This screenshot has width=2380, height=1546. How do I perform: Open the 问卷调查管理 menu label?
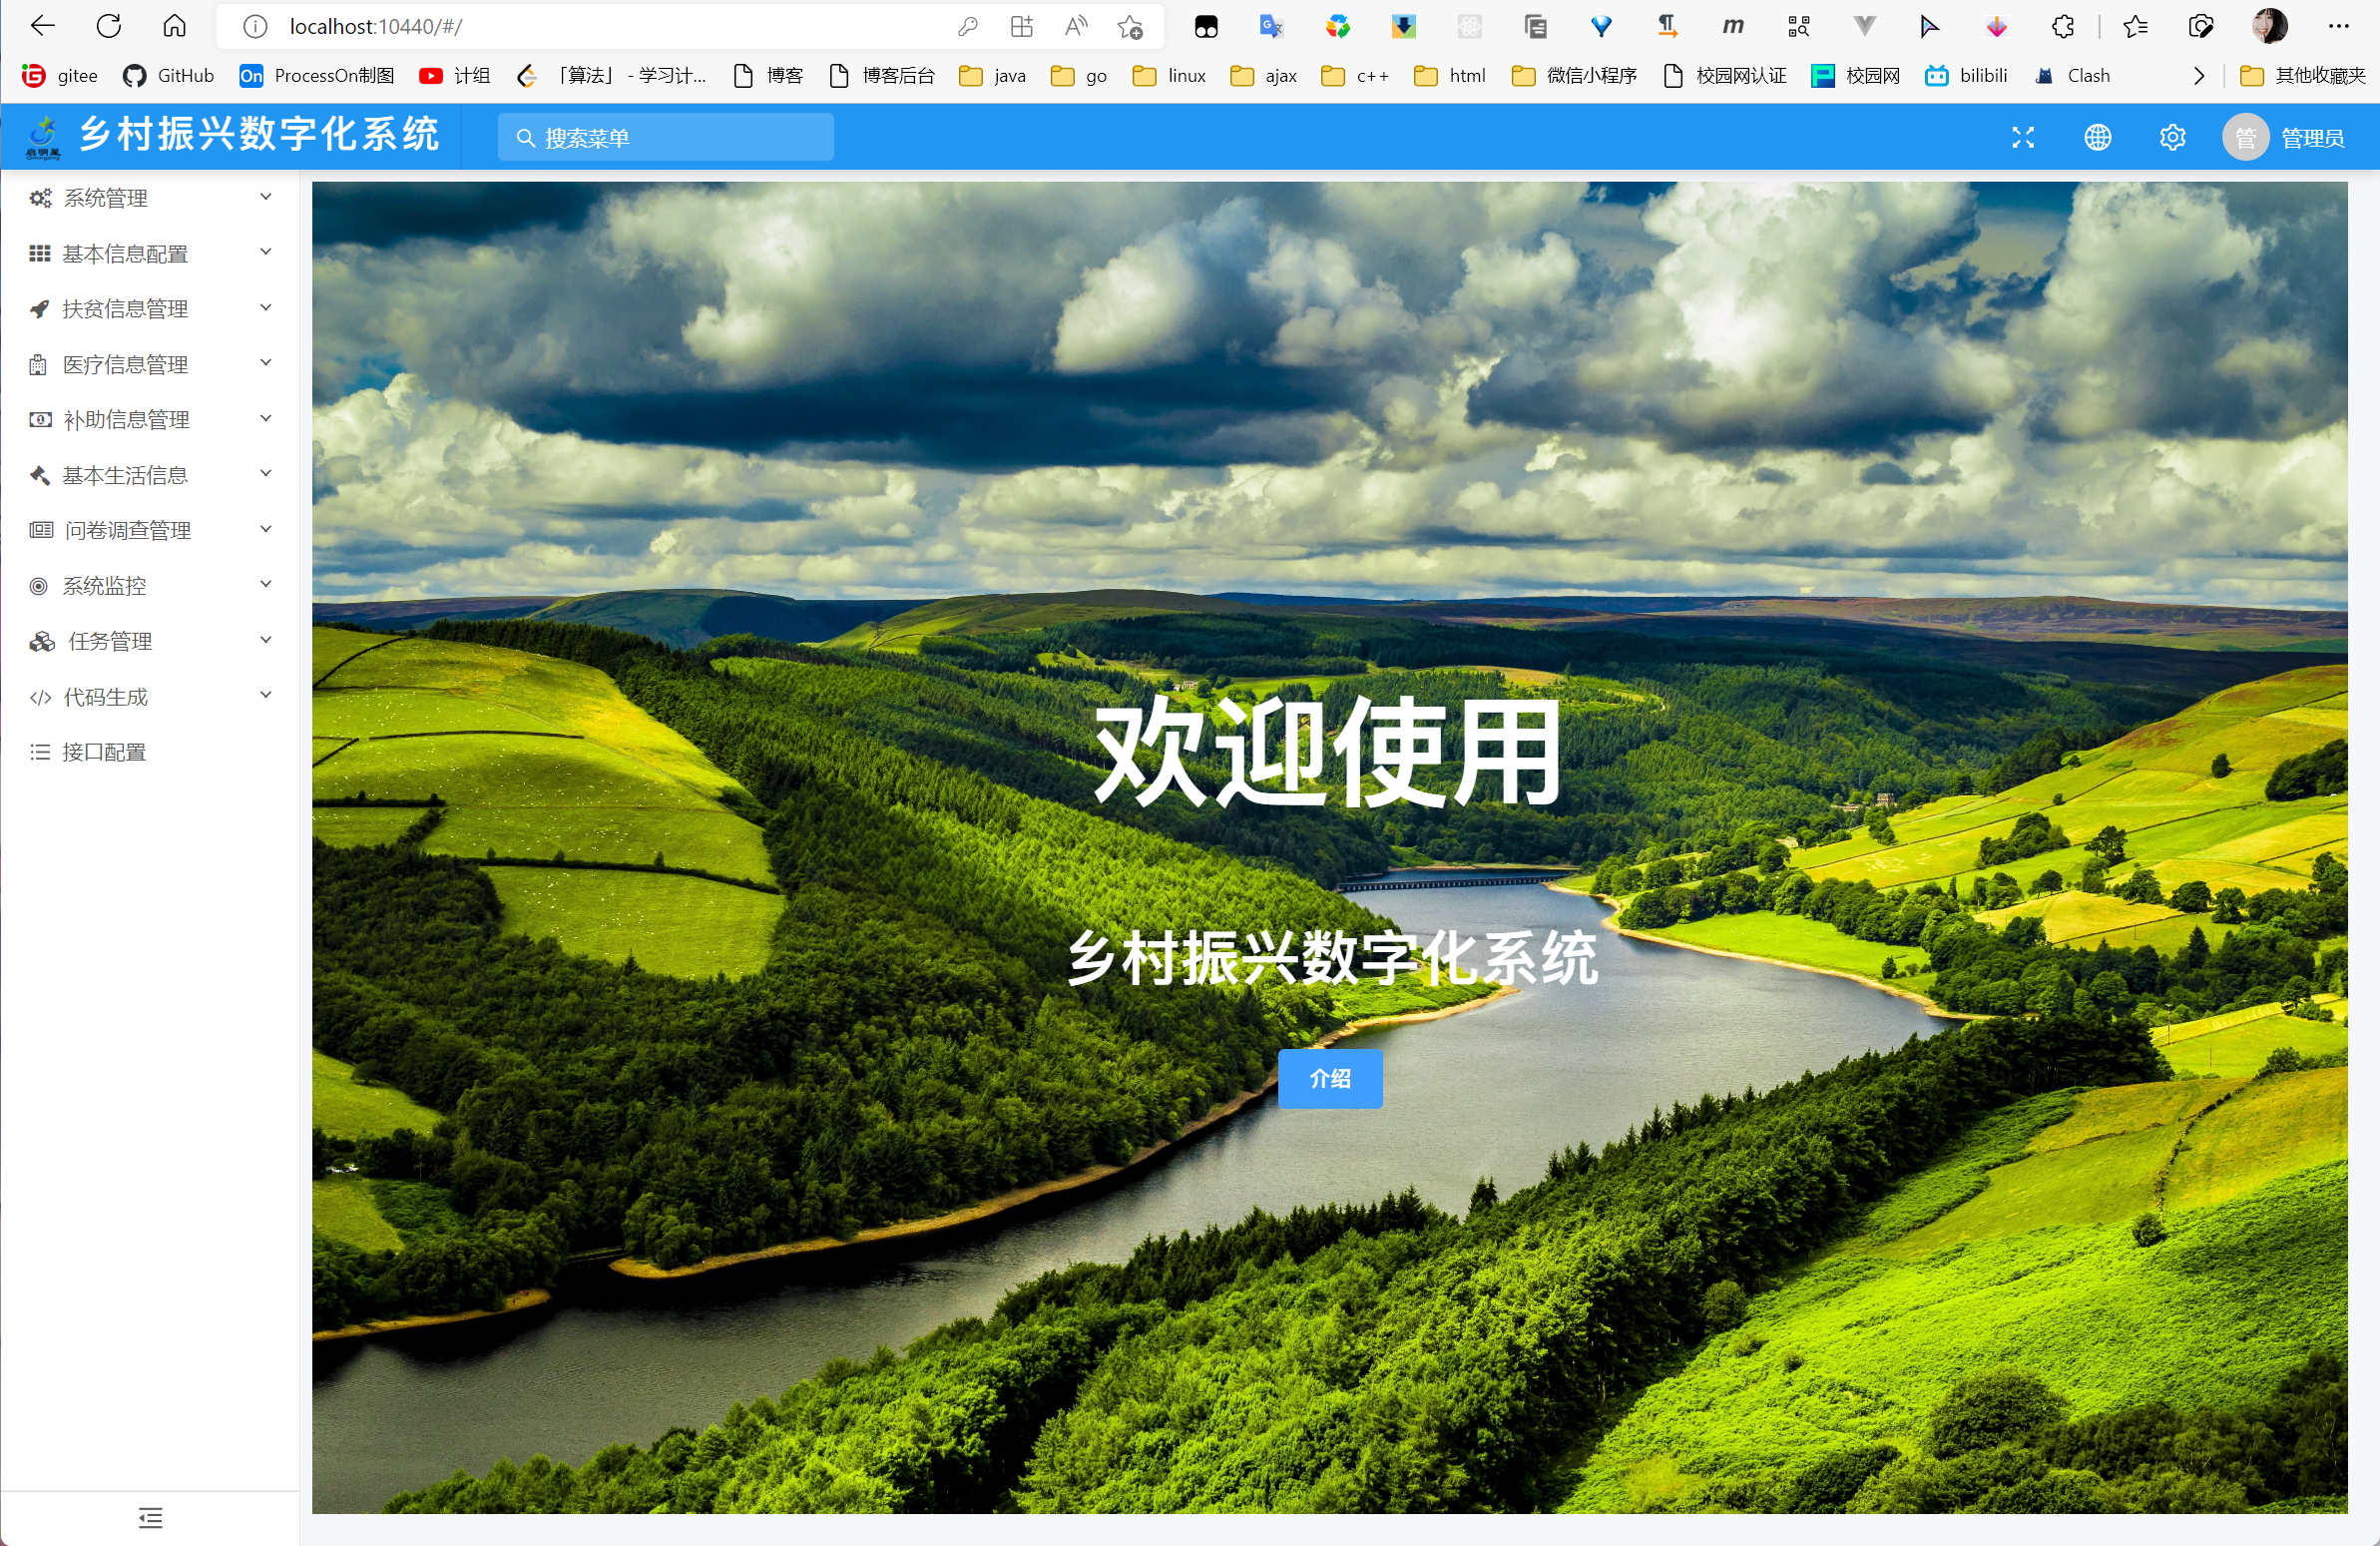click(x=128, y=531)
